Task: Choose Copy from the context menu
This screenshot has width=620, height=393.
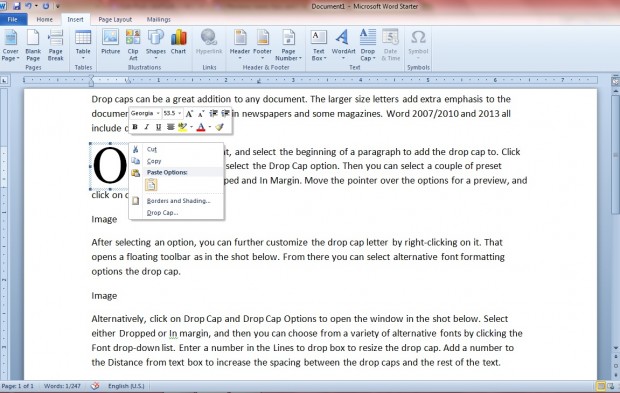Action: click(176, 161)
